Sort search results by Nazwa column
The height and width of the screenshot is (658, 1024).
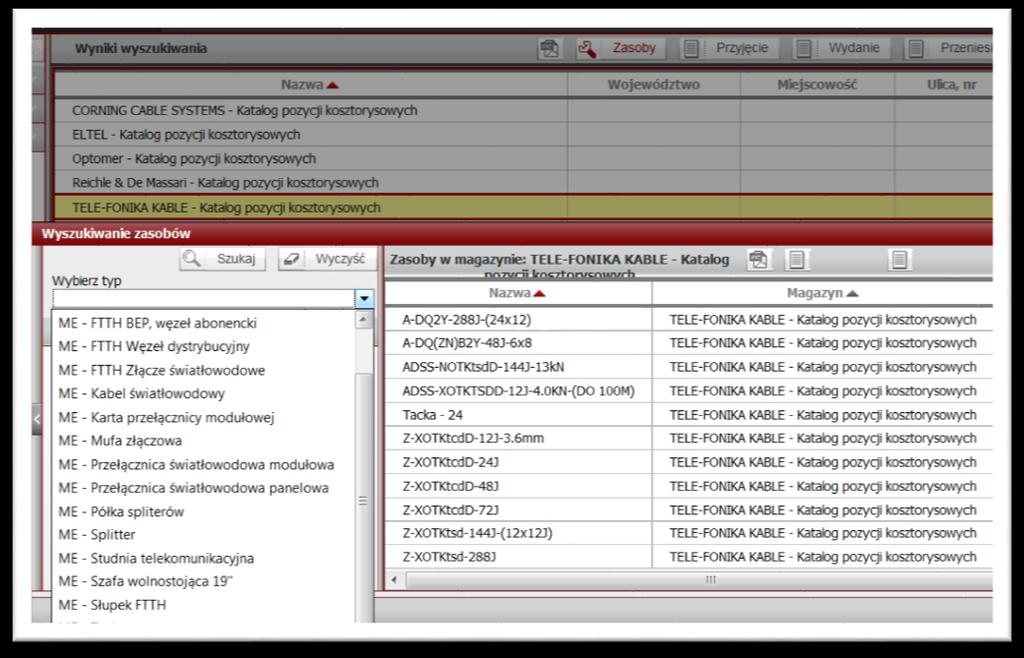310,85
